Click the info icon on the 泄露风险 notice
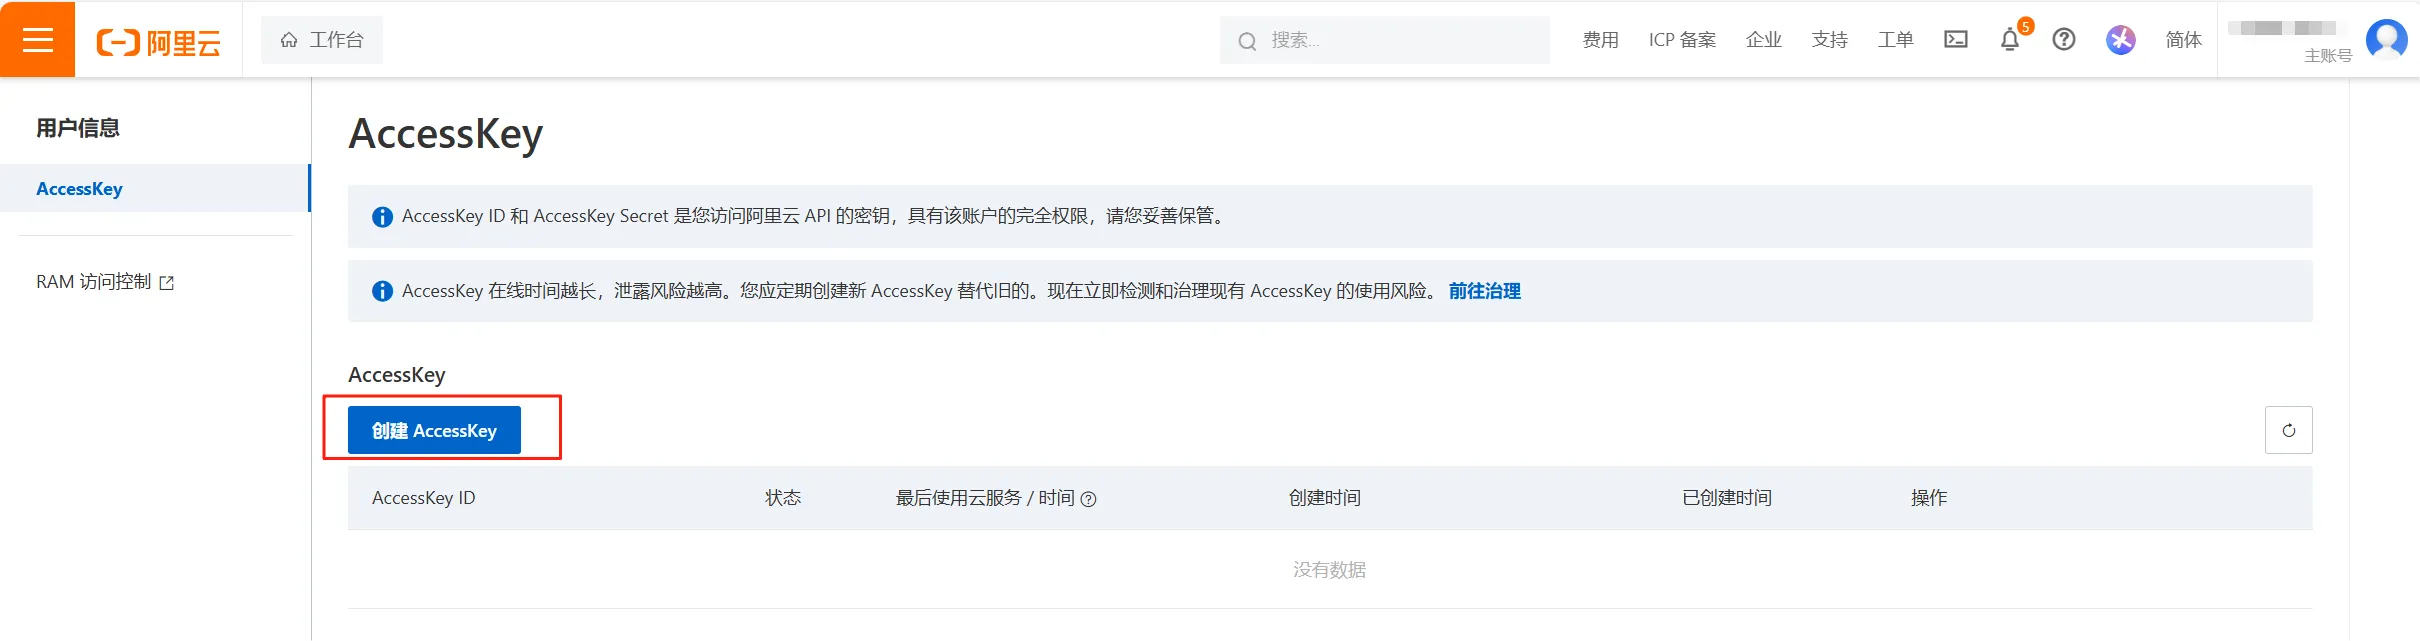 pyautogui.click(x=382, y=291)
